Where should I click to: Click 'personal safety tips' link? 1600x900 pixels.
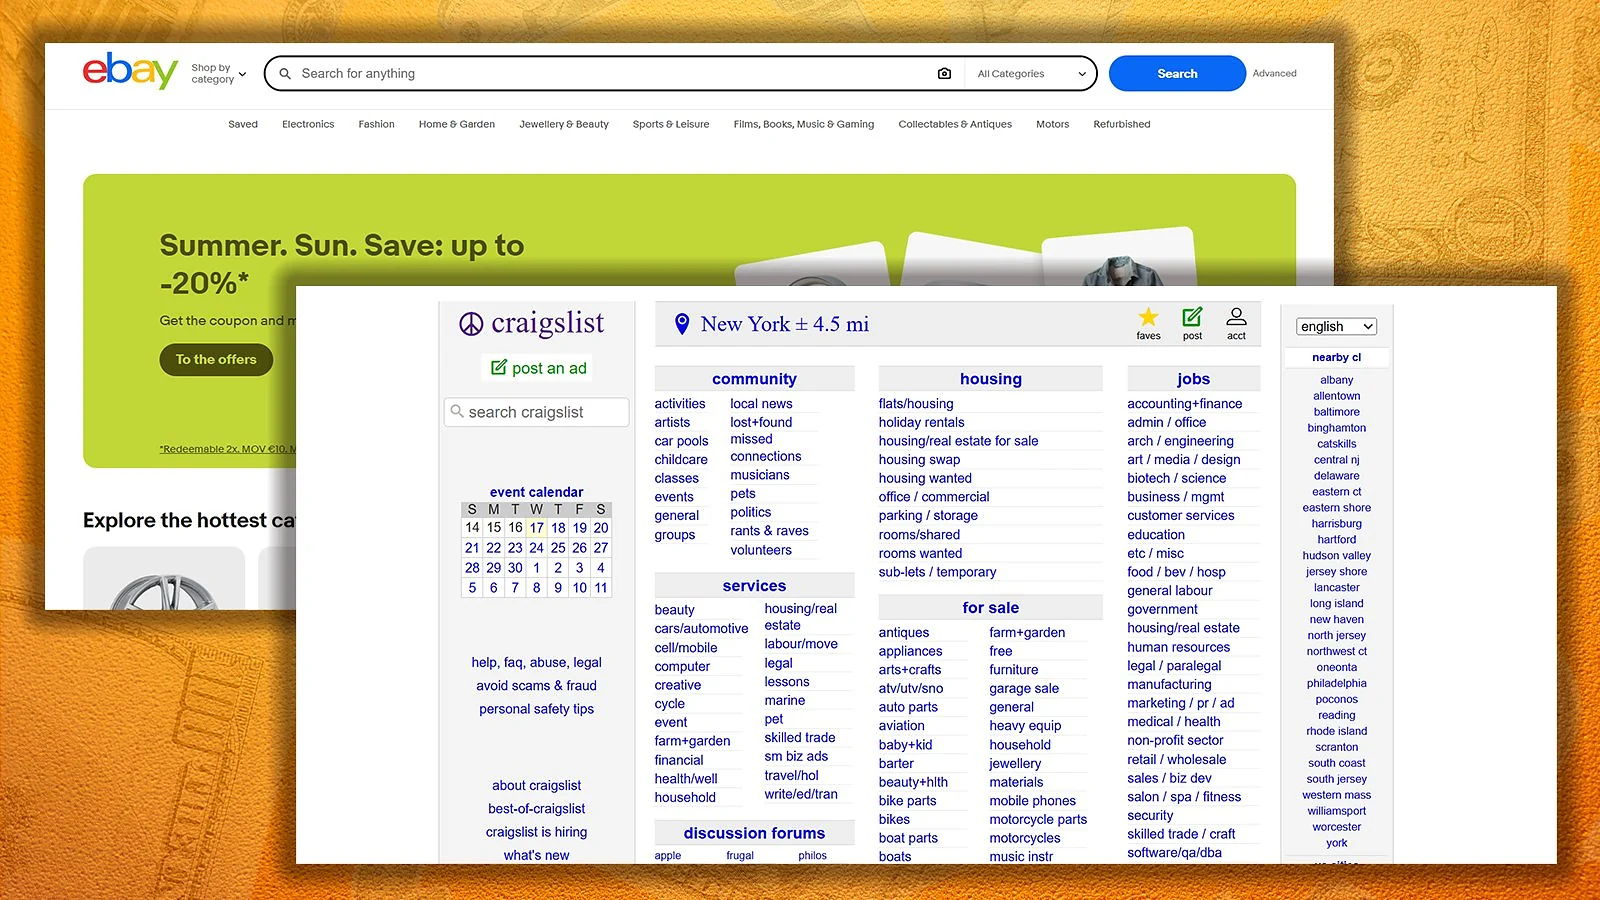[x=536, y=709]
